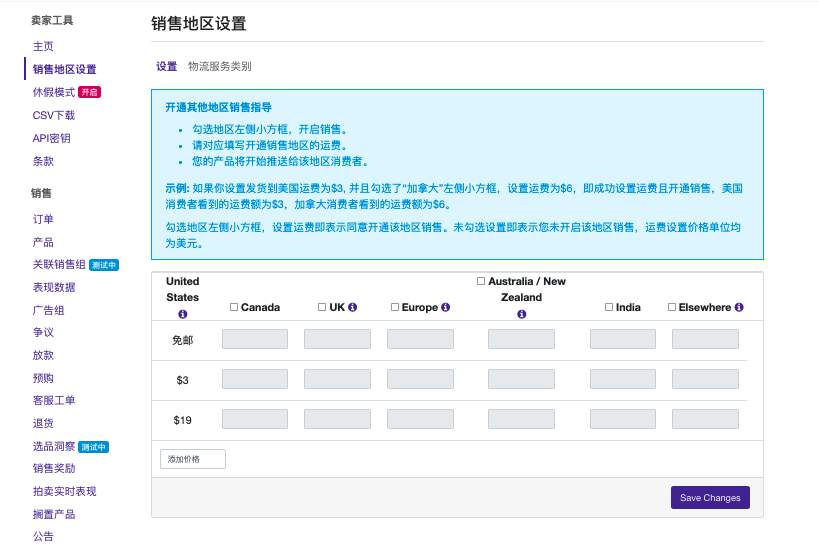Go to 主页 in the sidebar

point(43,47)
